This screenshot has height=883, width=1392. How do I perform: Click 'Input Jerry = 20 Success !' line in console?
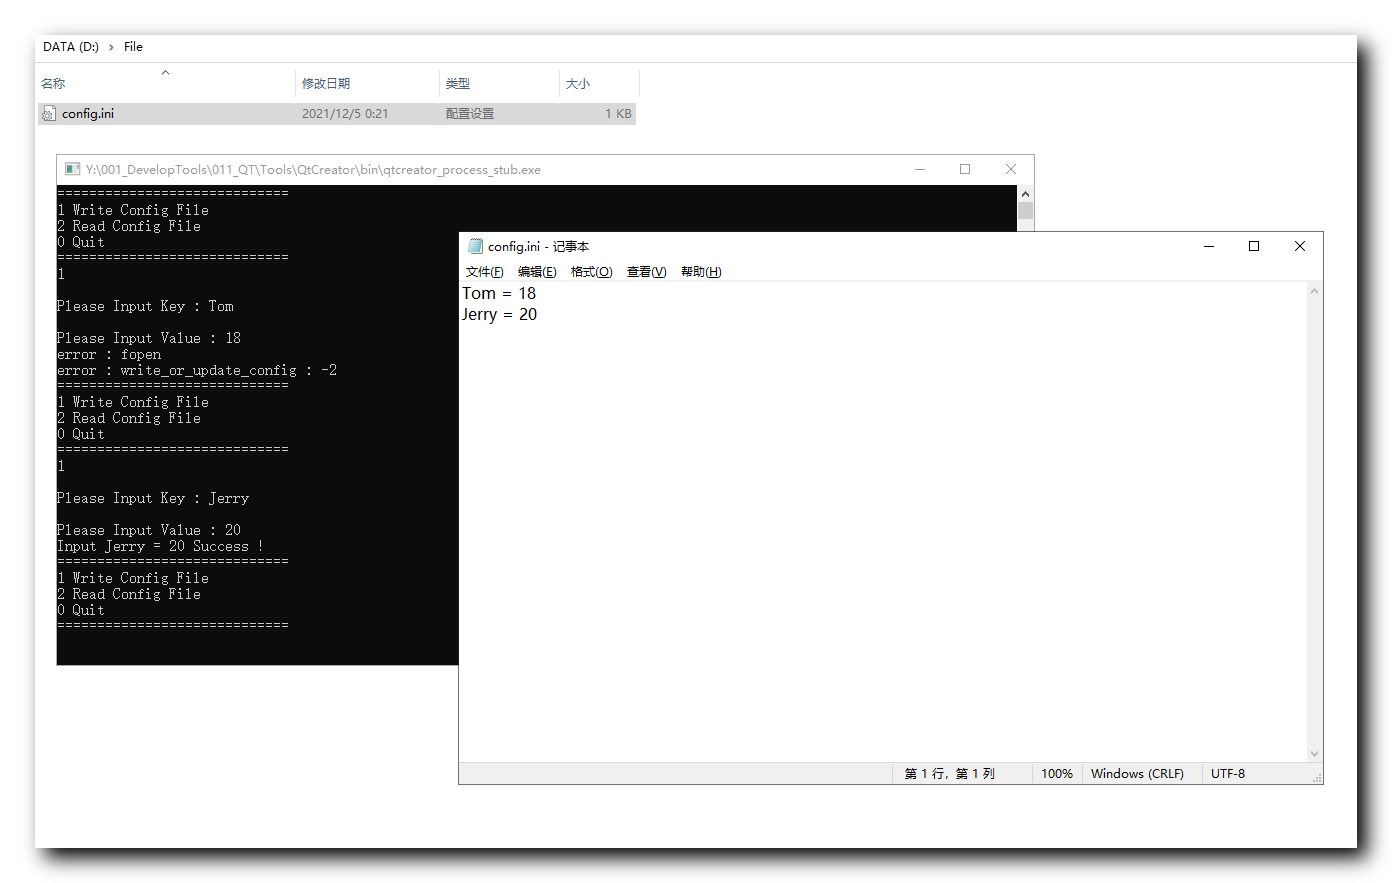click(x=160, y=546)
